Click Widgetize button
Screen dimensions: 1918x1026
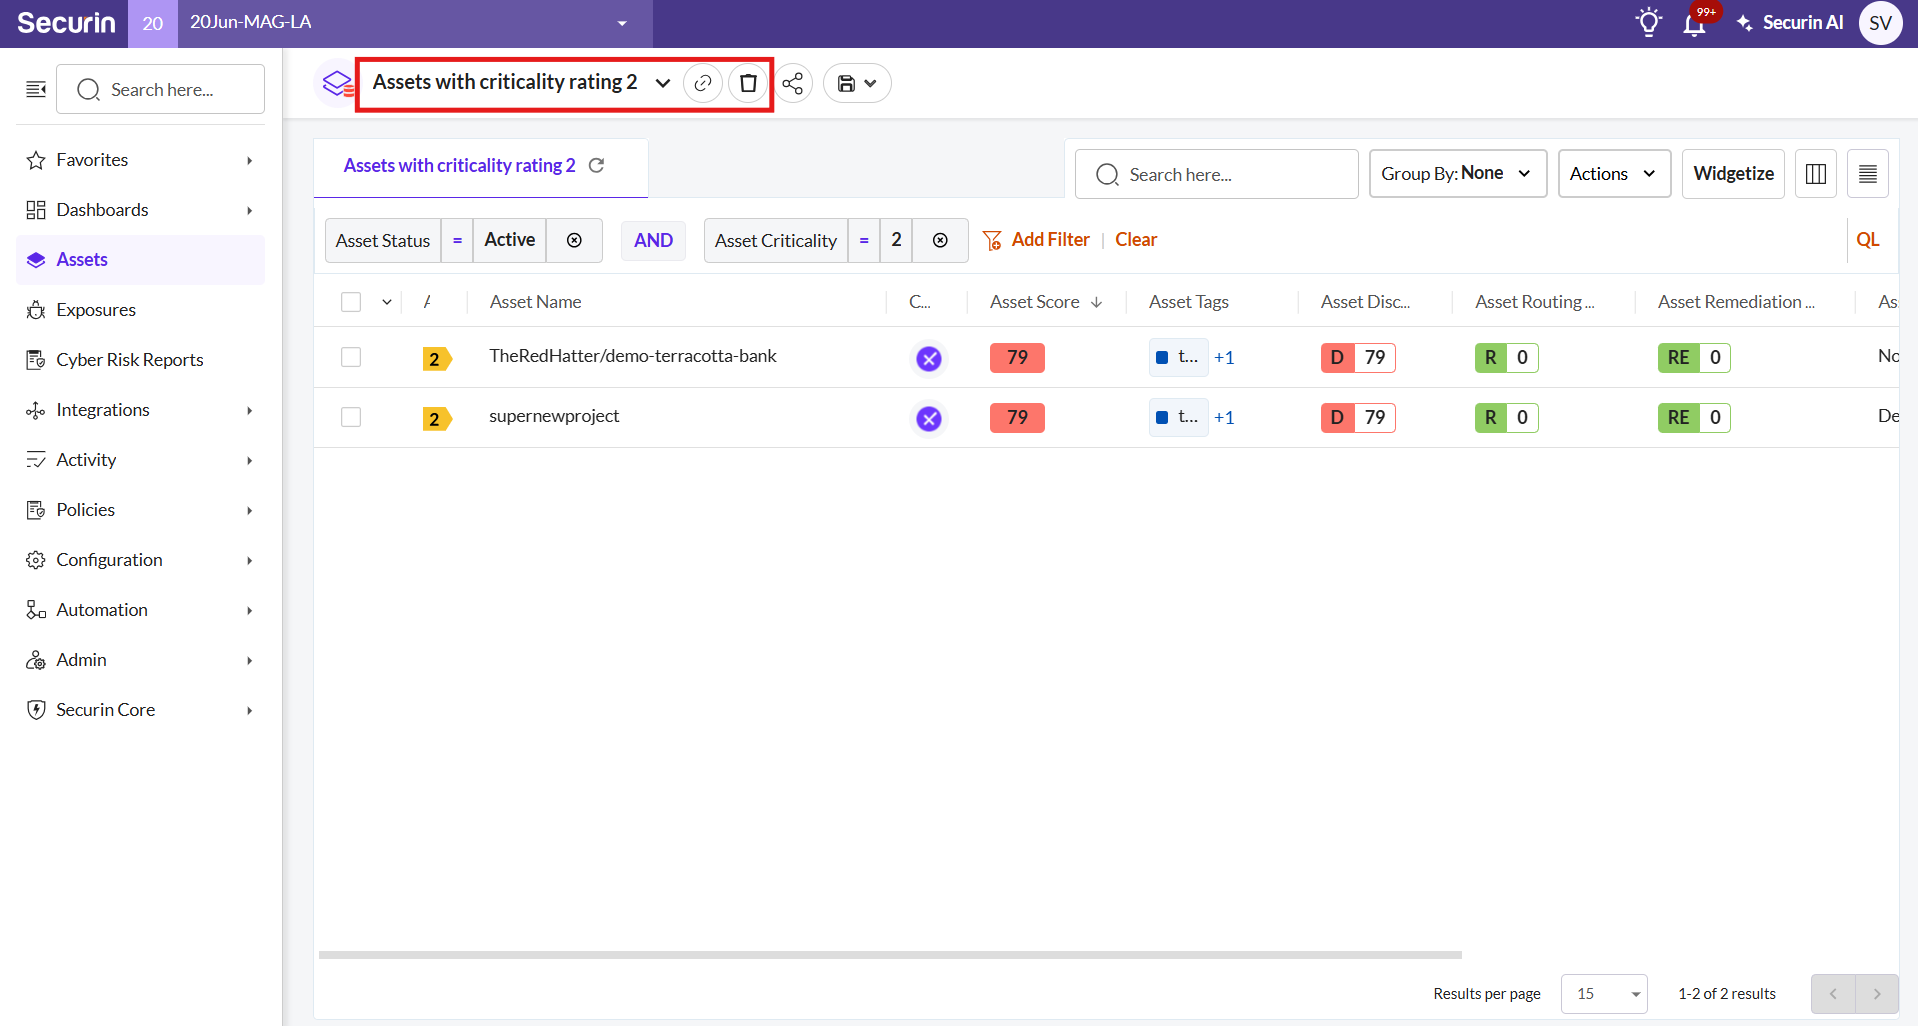tap(1733, 174)
